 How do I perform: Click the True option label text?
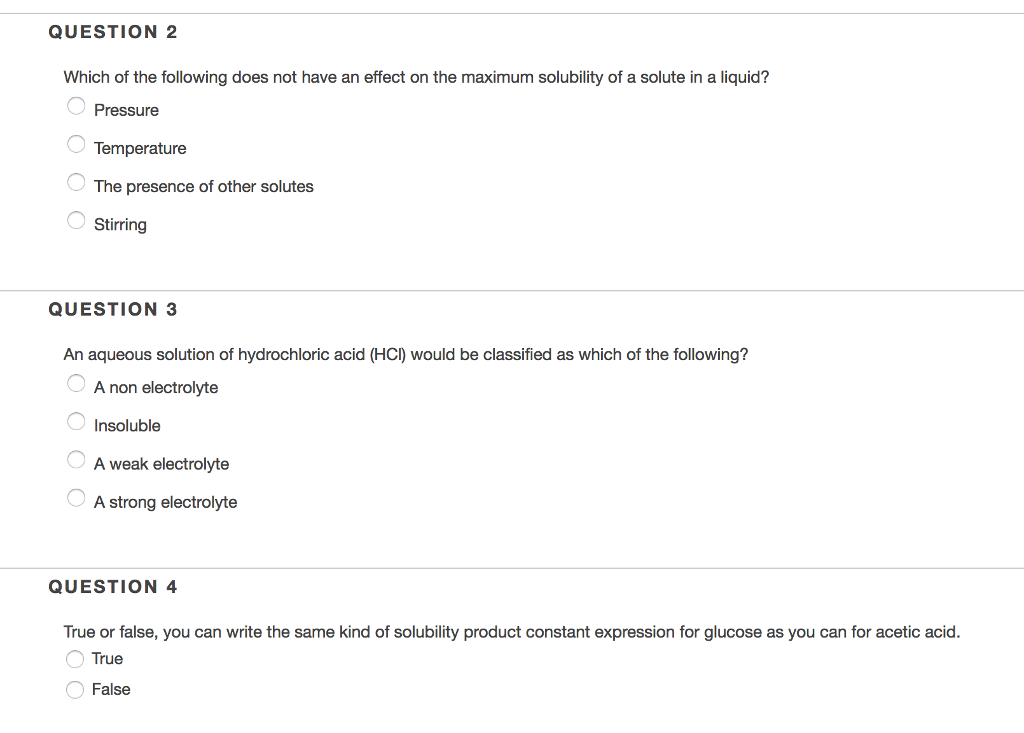[x=108, y=658]
